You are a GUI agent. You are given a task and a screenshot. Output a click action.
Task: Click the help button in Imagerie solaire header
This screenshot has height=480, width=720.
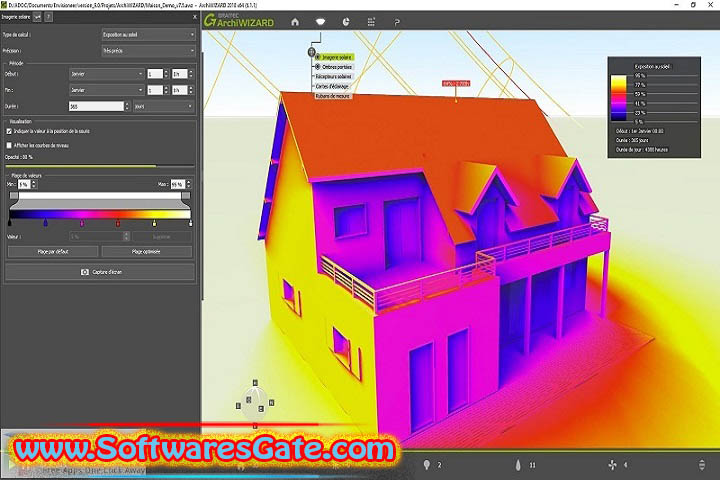coord(49,17)
